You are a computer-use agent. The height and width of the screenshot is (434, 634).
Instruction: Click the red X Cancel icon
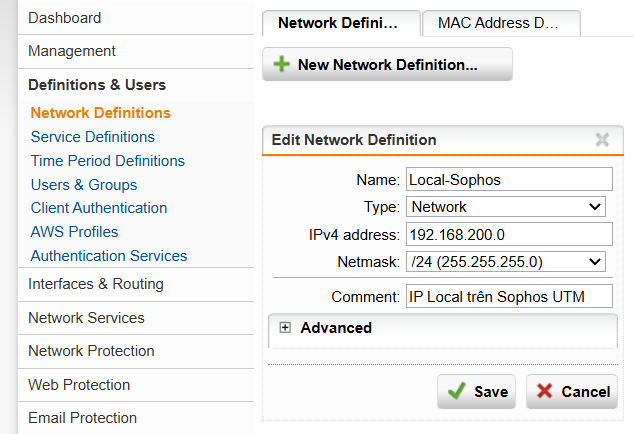pos(544,392)
